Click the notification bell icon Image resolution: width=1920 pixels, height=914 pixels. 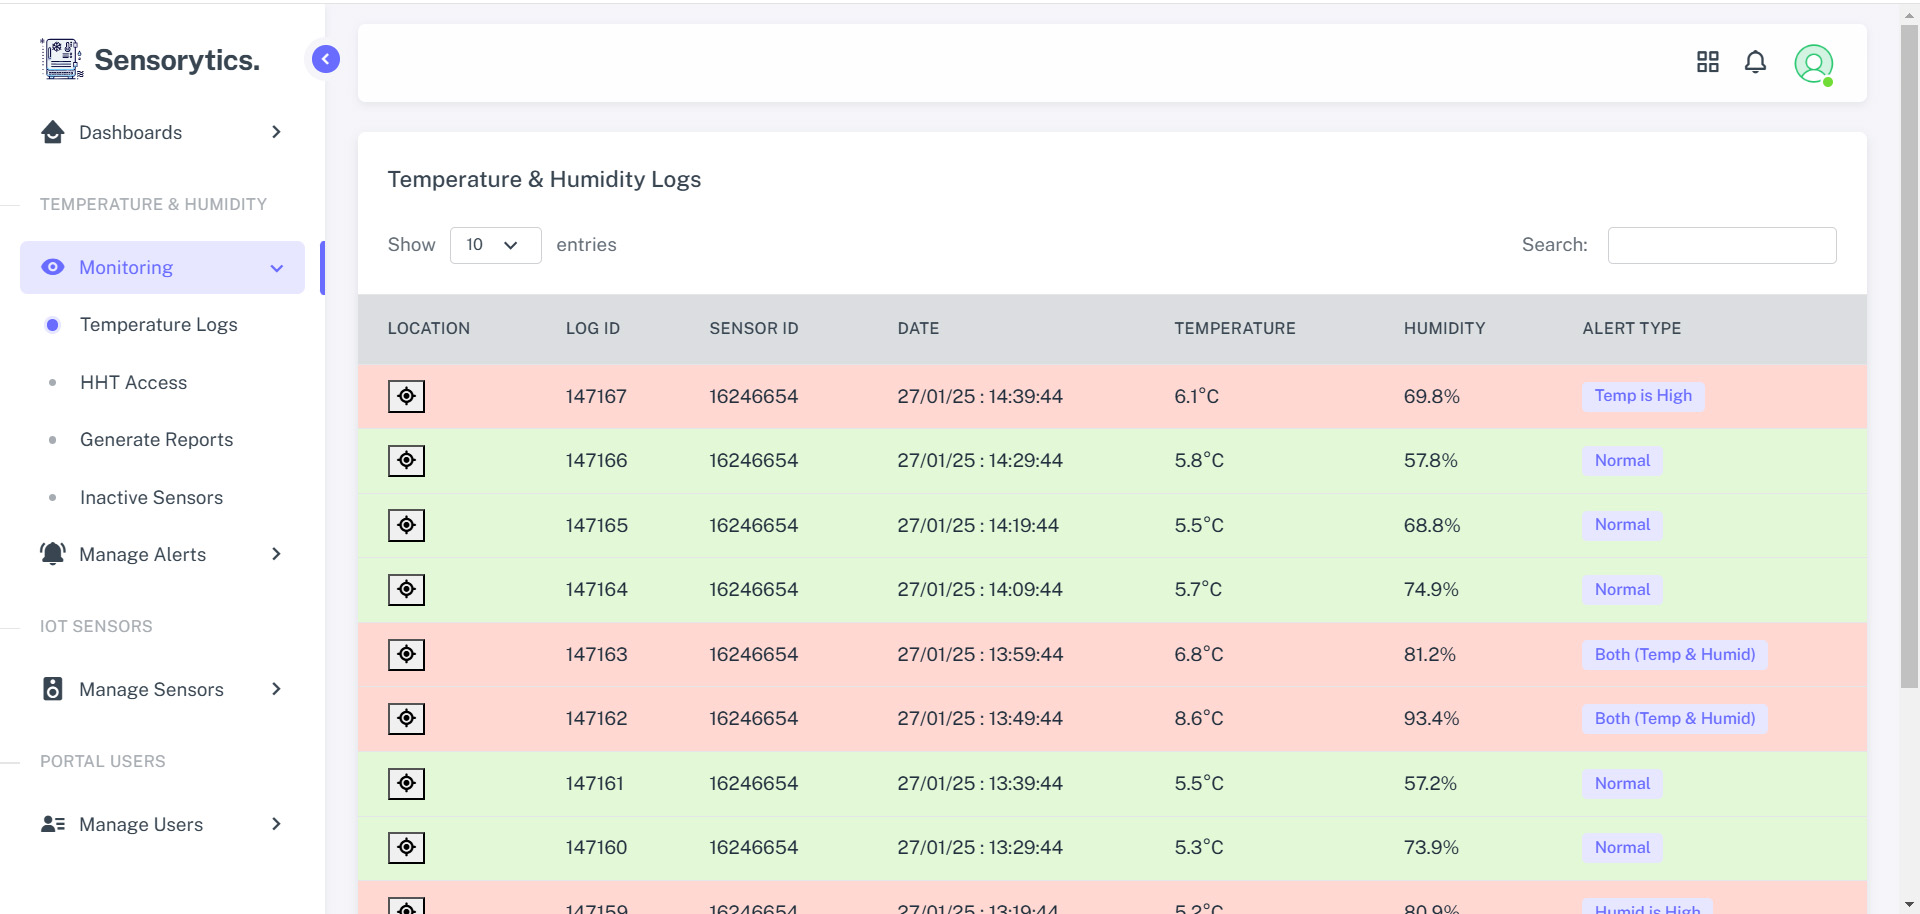click(1755, 63)
